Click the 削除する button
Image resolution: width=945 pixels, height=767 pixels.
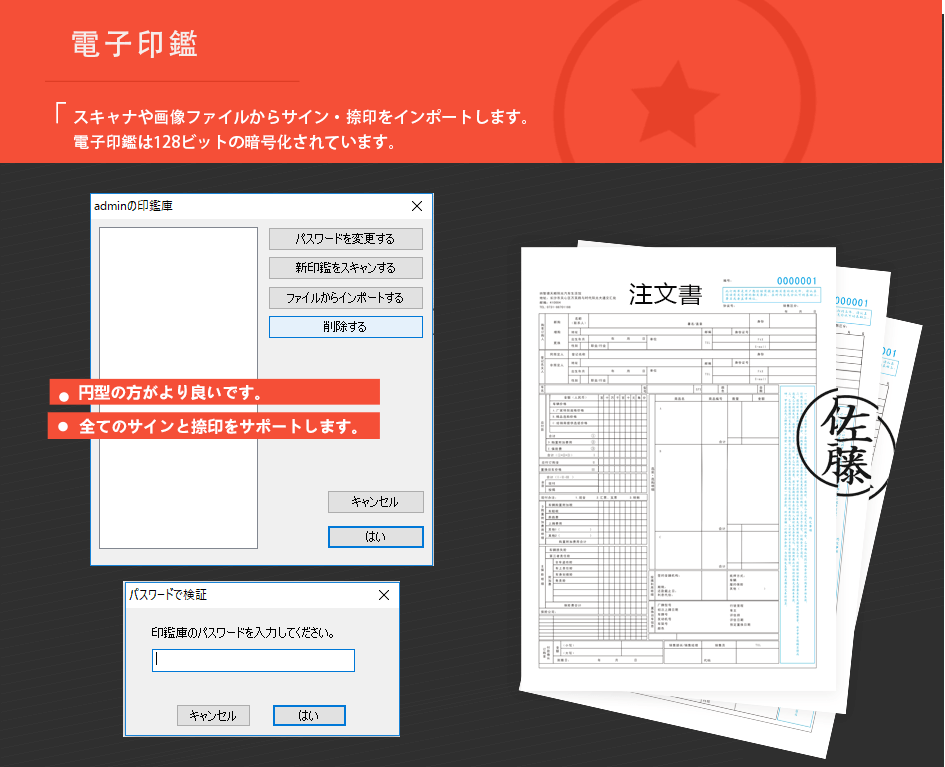pyautogui.click(x=345, y=327)
